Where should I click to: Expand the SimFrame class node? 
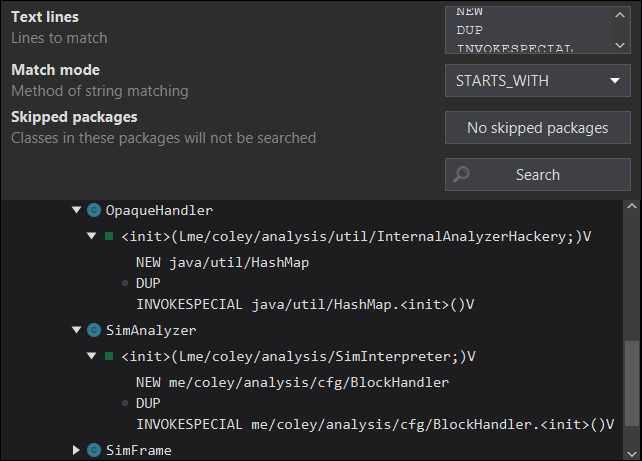click(76, 450)
